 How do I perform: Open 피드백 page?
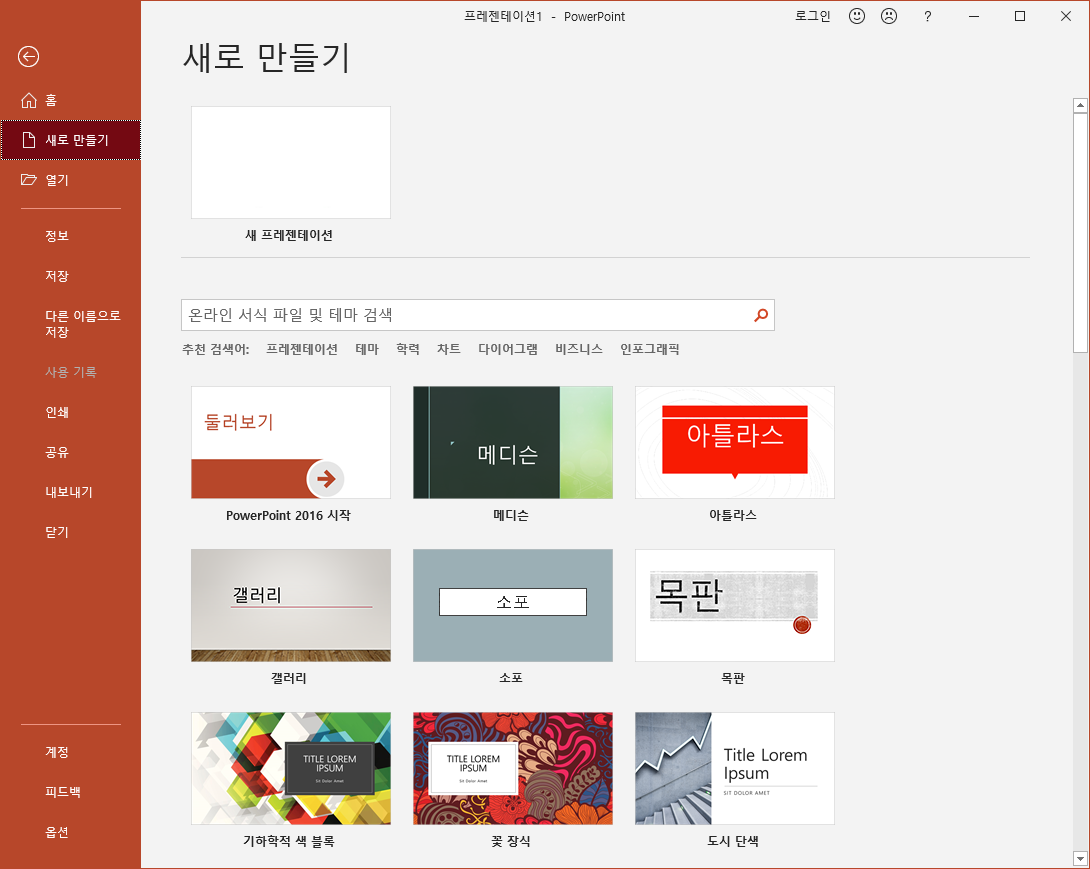tap(63, 792)
